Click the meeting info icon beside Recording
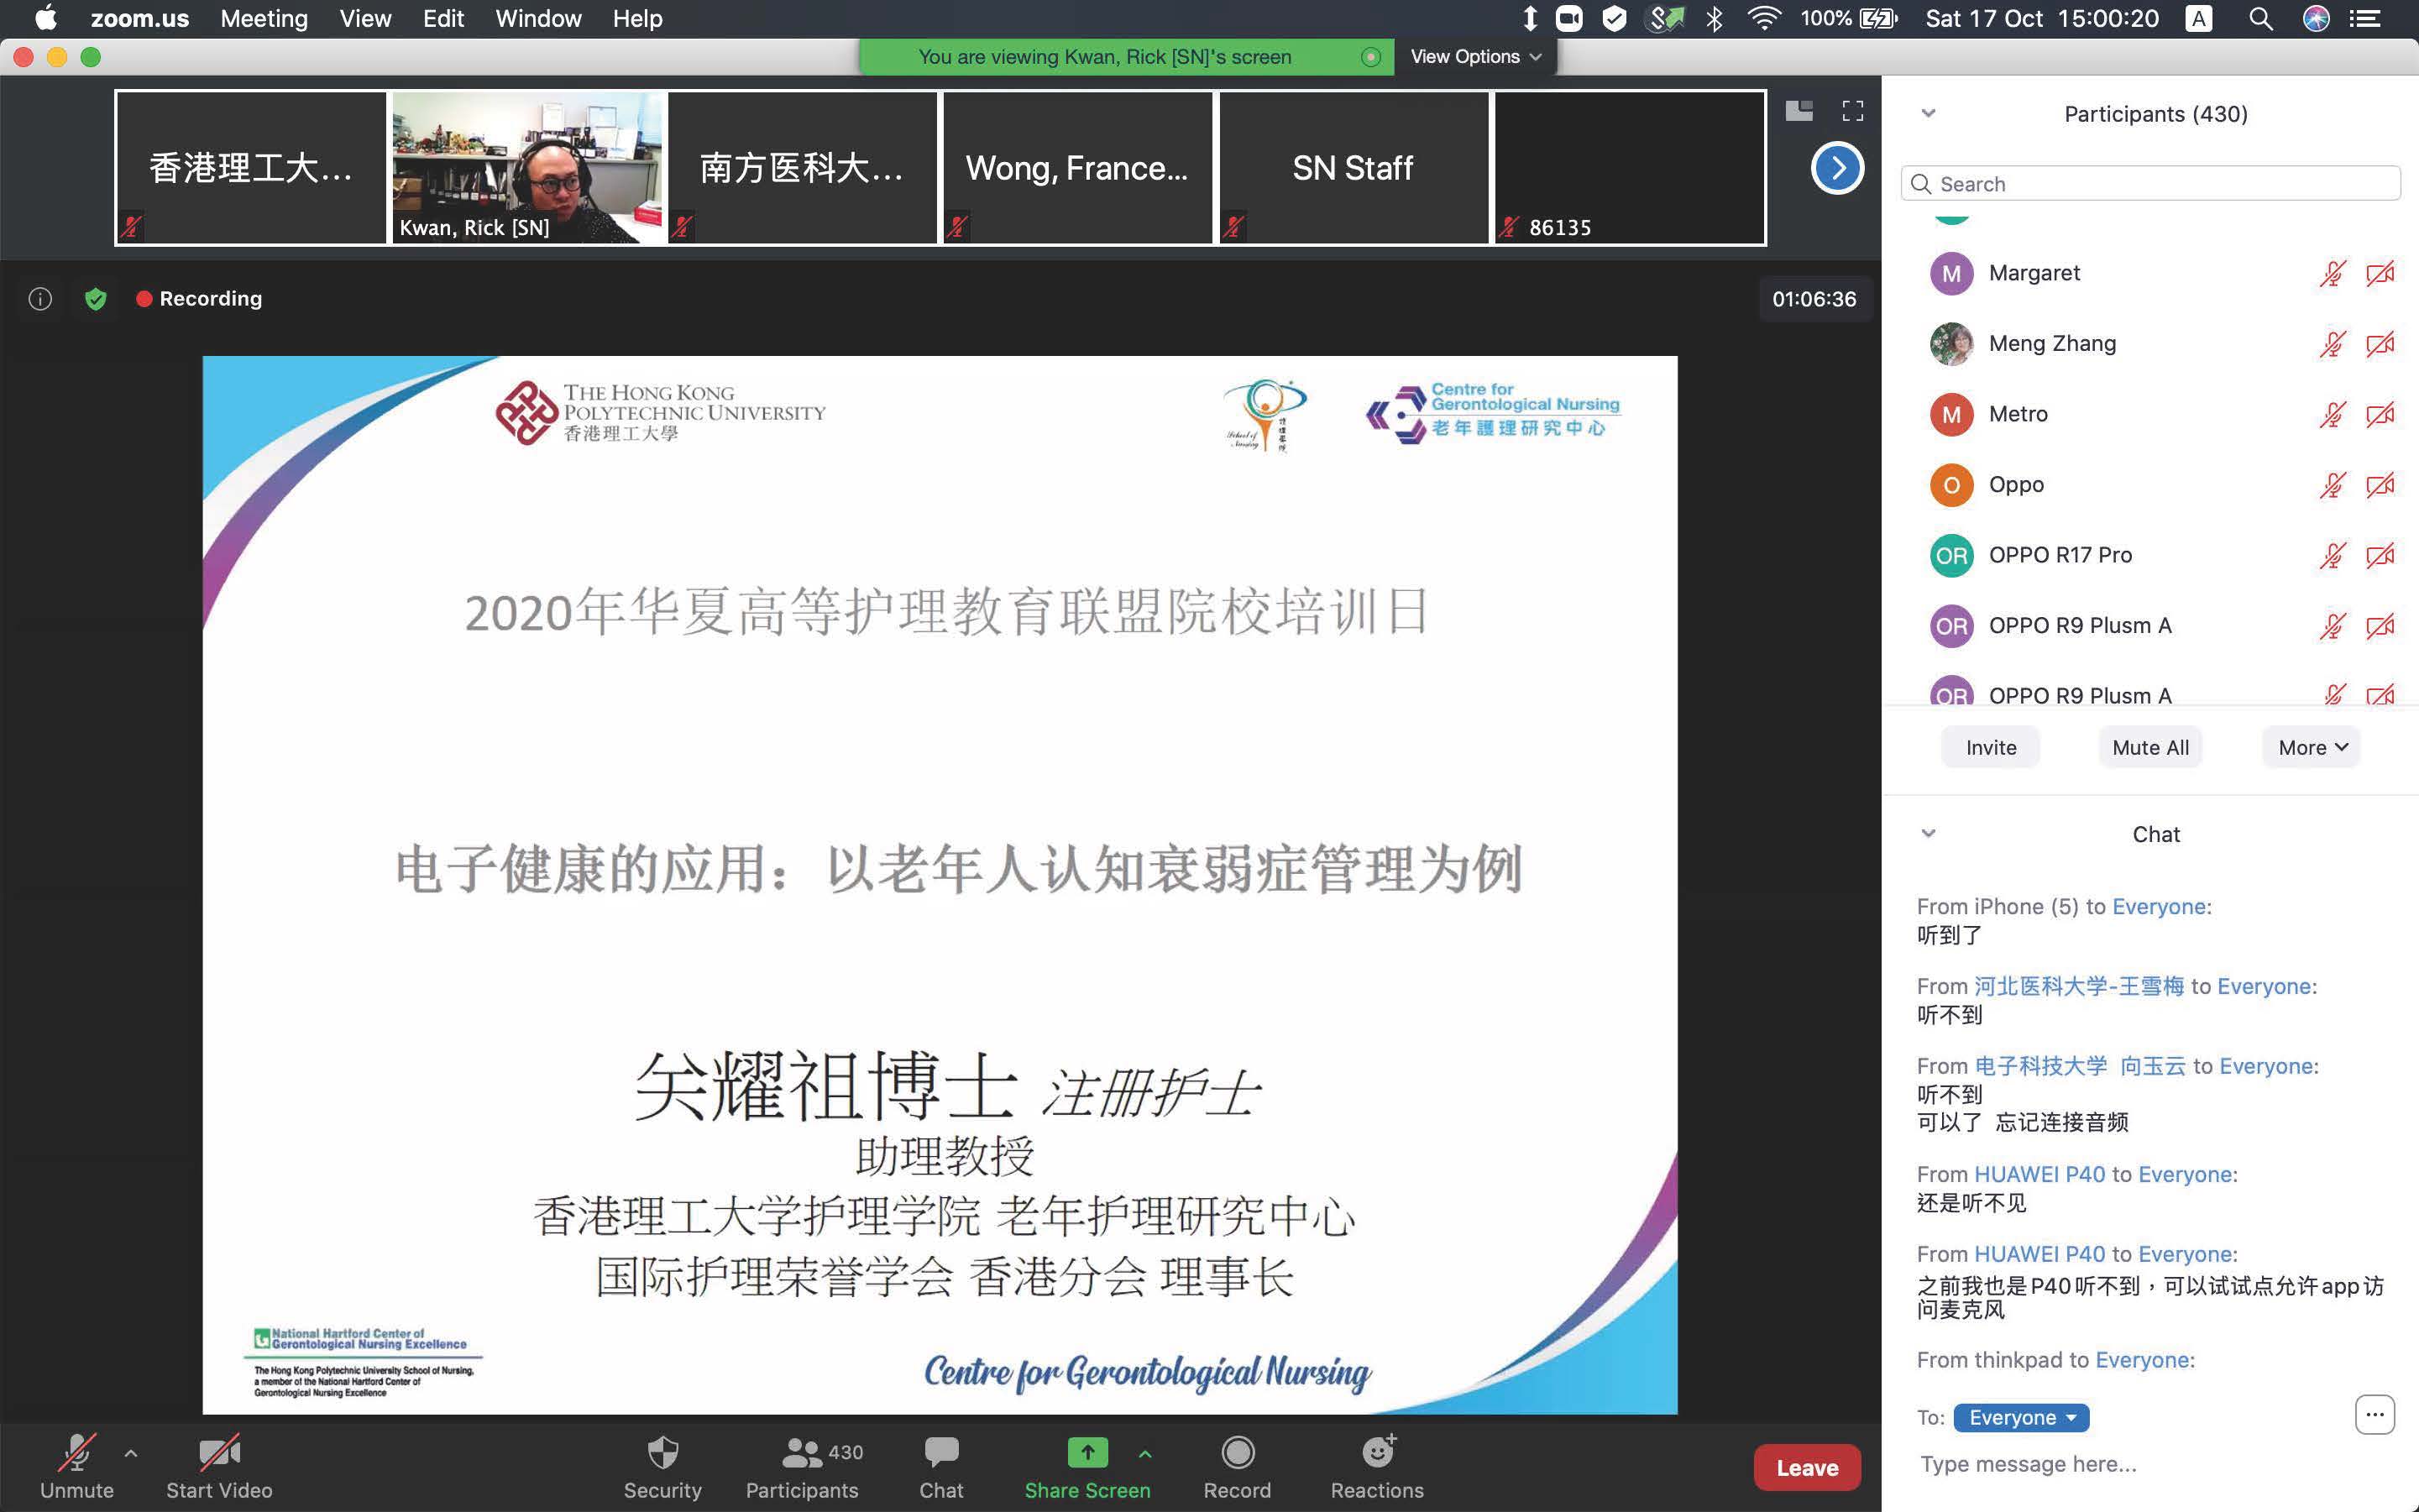 point(40,299)
